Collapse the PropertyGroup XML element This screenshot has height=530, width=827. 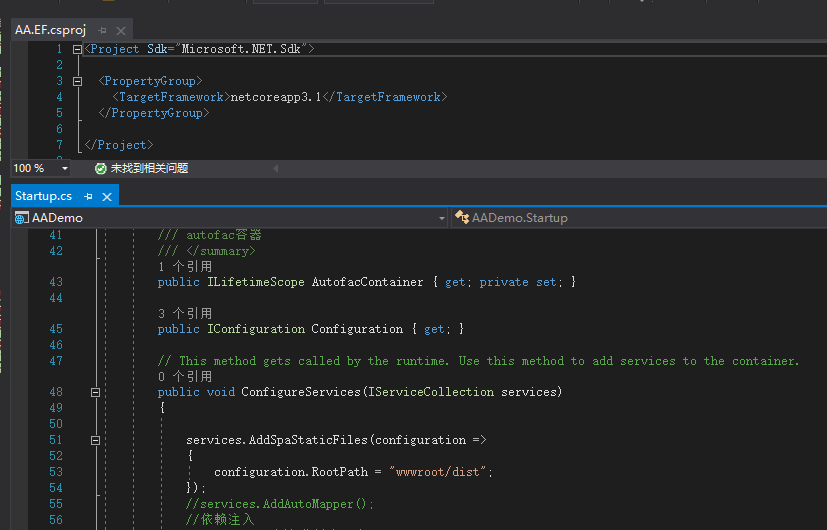(x=78, y=81)
